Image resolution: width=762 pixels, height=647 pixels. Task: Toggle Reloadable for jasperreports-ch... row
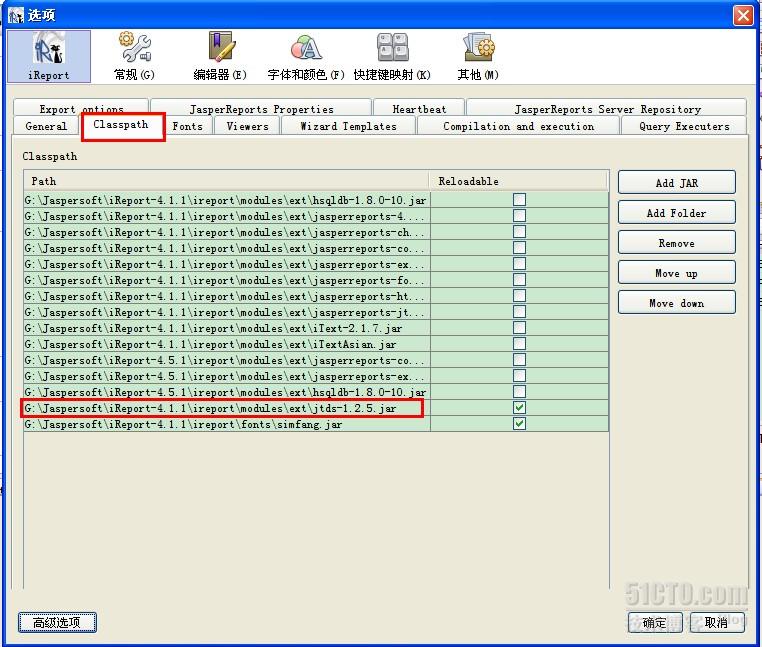(520, 232)
